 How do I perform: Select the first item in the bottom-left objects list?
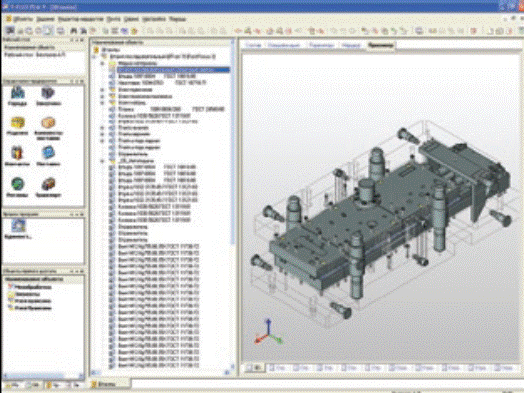tap(29, 287)
